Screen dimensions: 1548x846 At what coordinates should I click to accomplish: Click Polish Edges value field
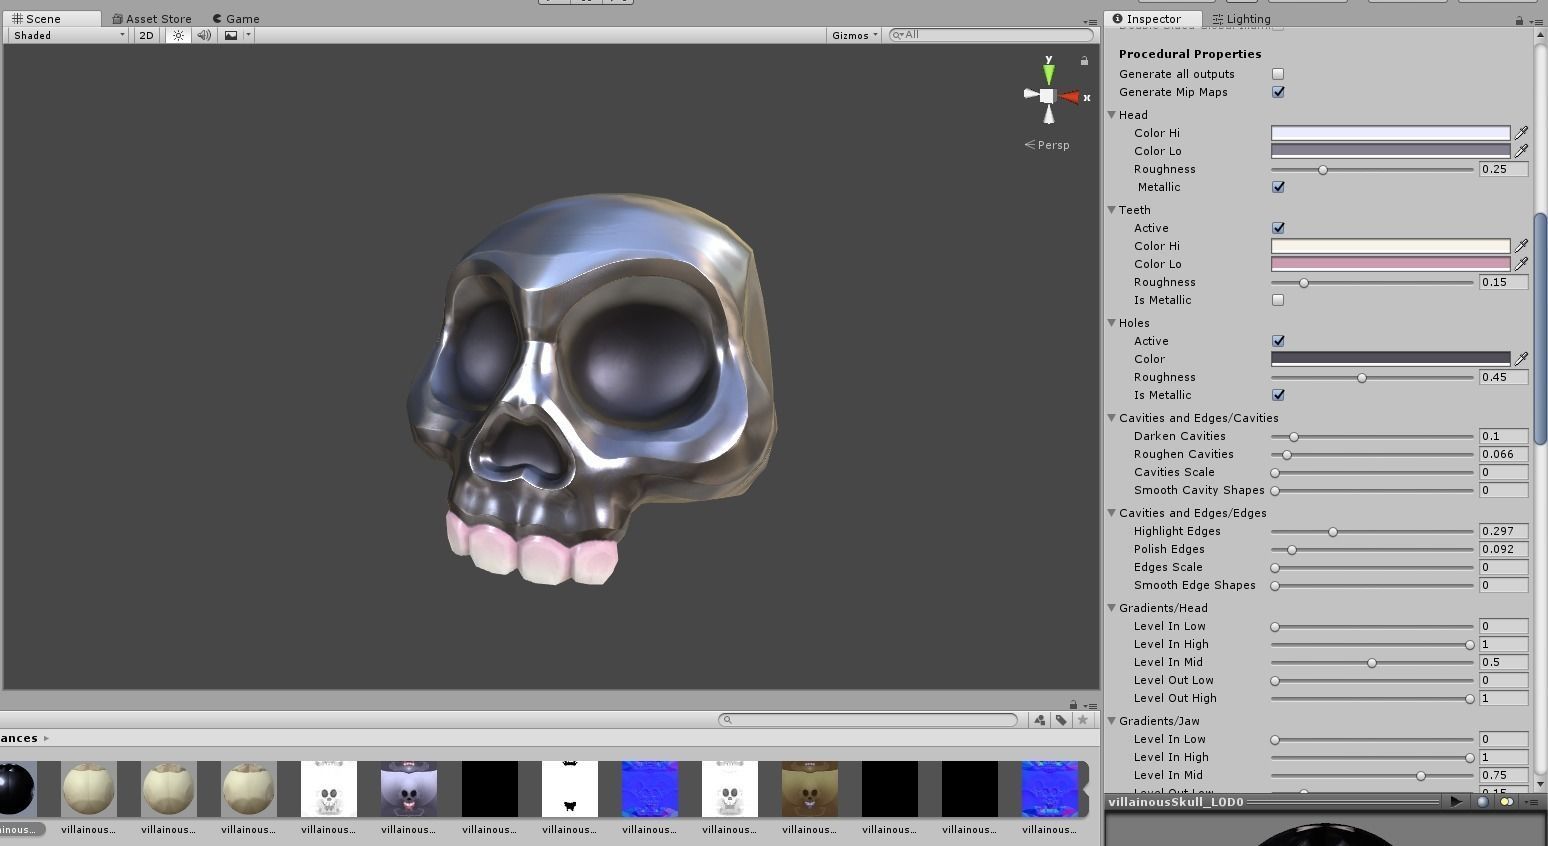pyautogui.click(x=1503, y=549)
